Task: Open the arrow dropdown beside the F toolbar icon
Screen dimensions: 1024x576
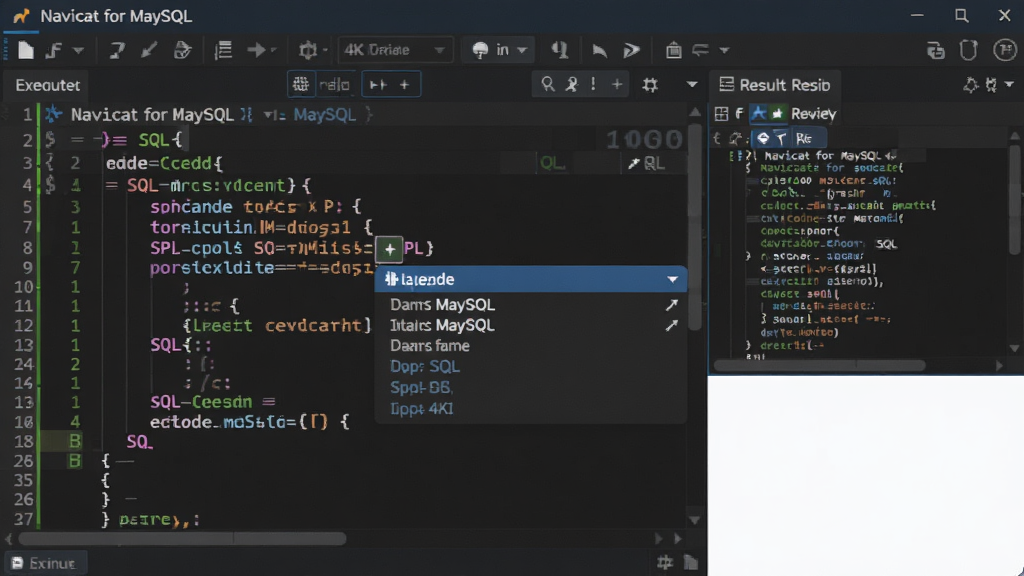Action: (78, 50)
